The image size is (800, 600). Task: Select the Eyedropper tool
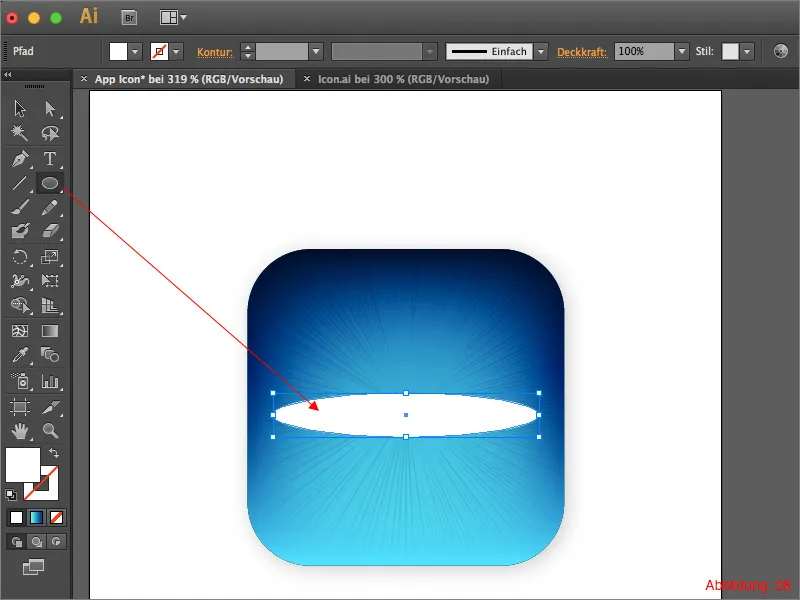[x=20, y=355]
